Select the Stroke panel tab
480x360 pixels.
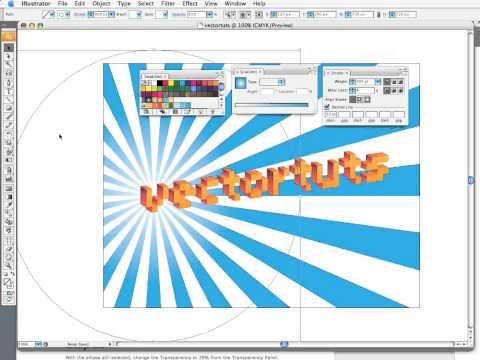(337, 72)
